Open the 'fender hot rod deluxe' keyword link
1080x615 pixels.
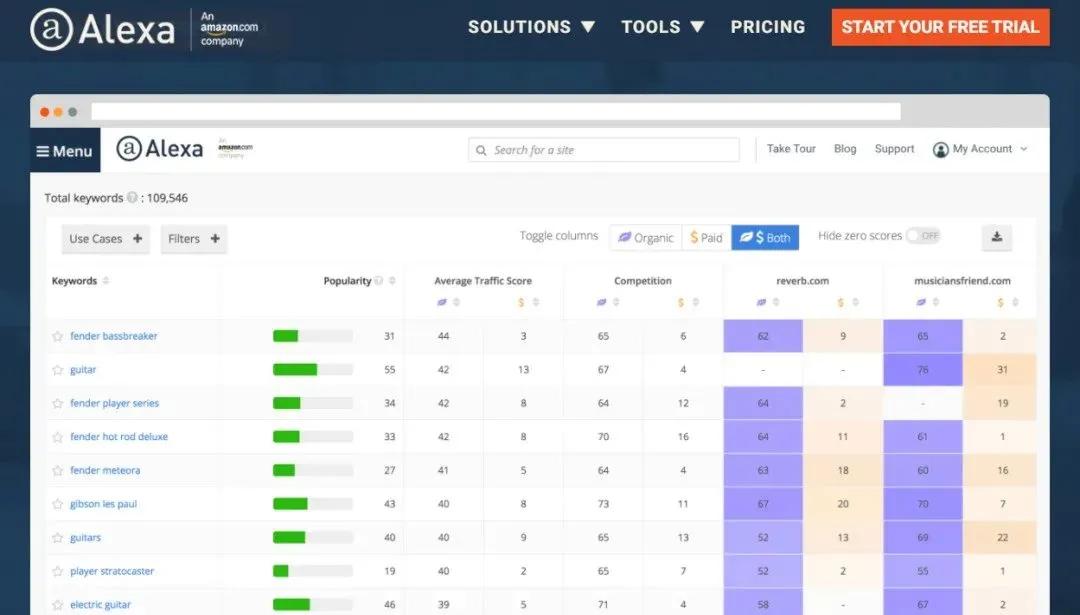click(119, 437)
